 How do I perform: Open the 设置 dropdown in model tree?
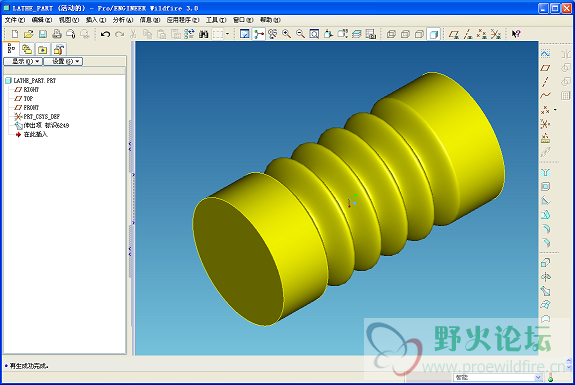pyautogui.click(x=63, y=61)
